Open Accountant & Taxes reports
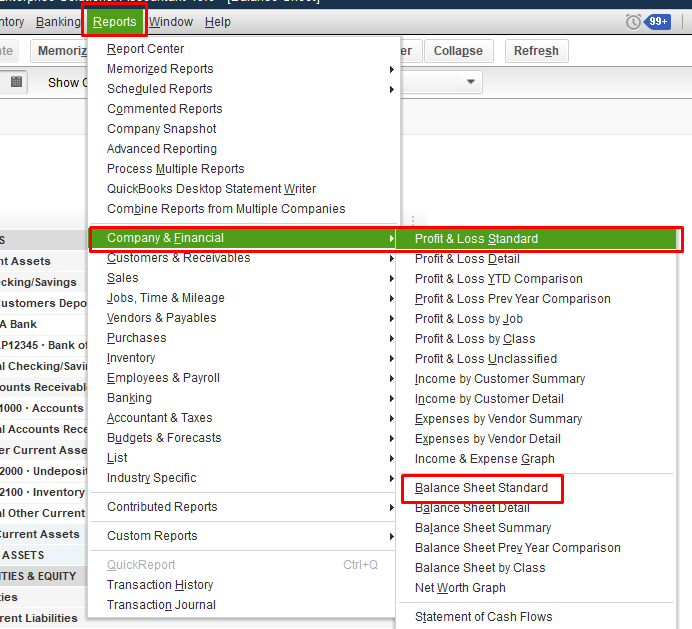Screen dimensions: 692x629 pos(244,418)
